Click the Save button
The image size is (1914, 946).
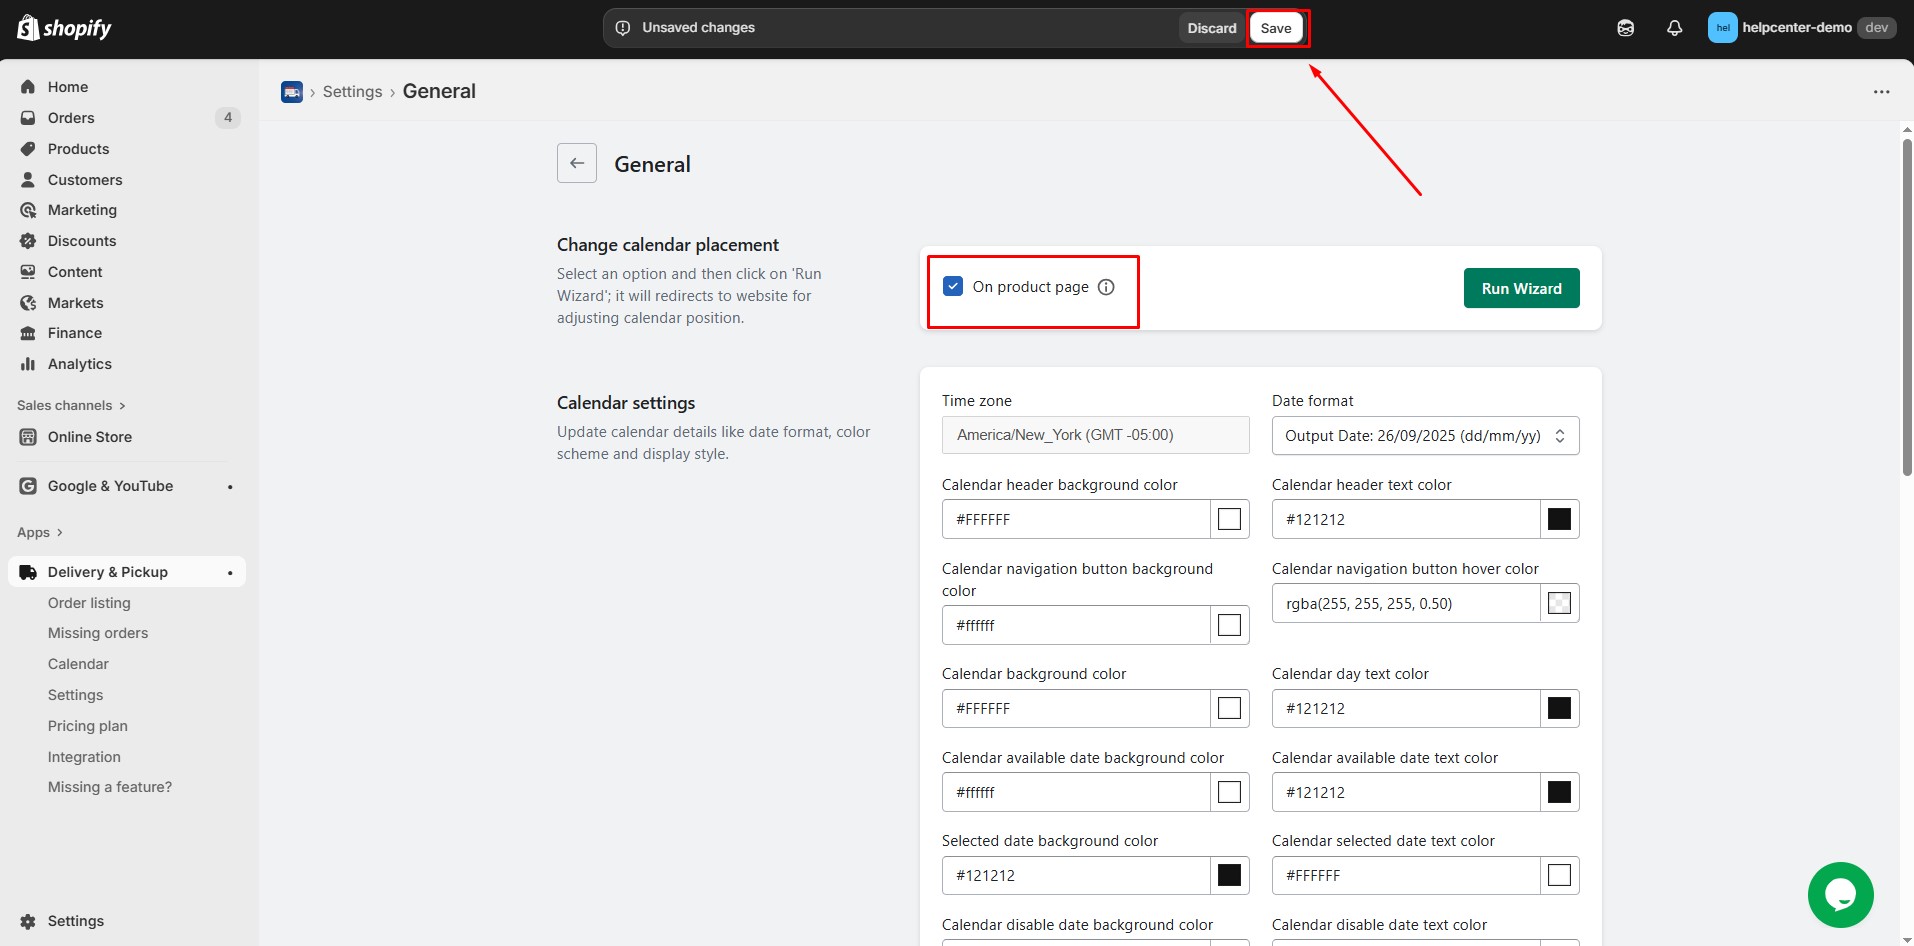click(x=1277, y=27)
